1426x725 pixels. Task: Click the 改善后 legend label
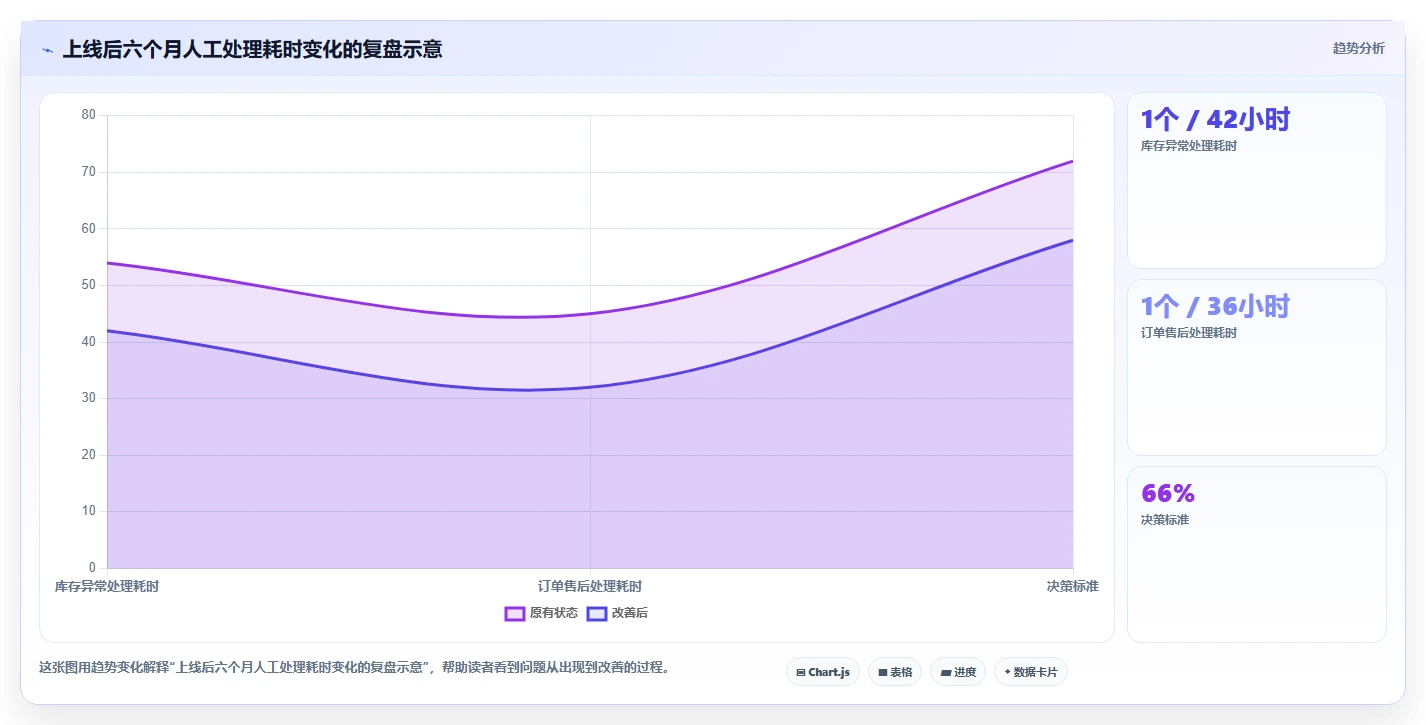coord(630,613)
